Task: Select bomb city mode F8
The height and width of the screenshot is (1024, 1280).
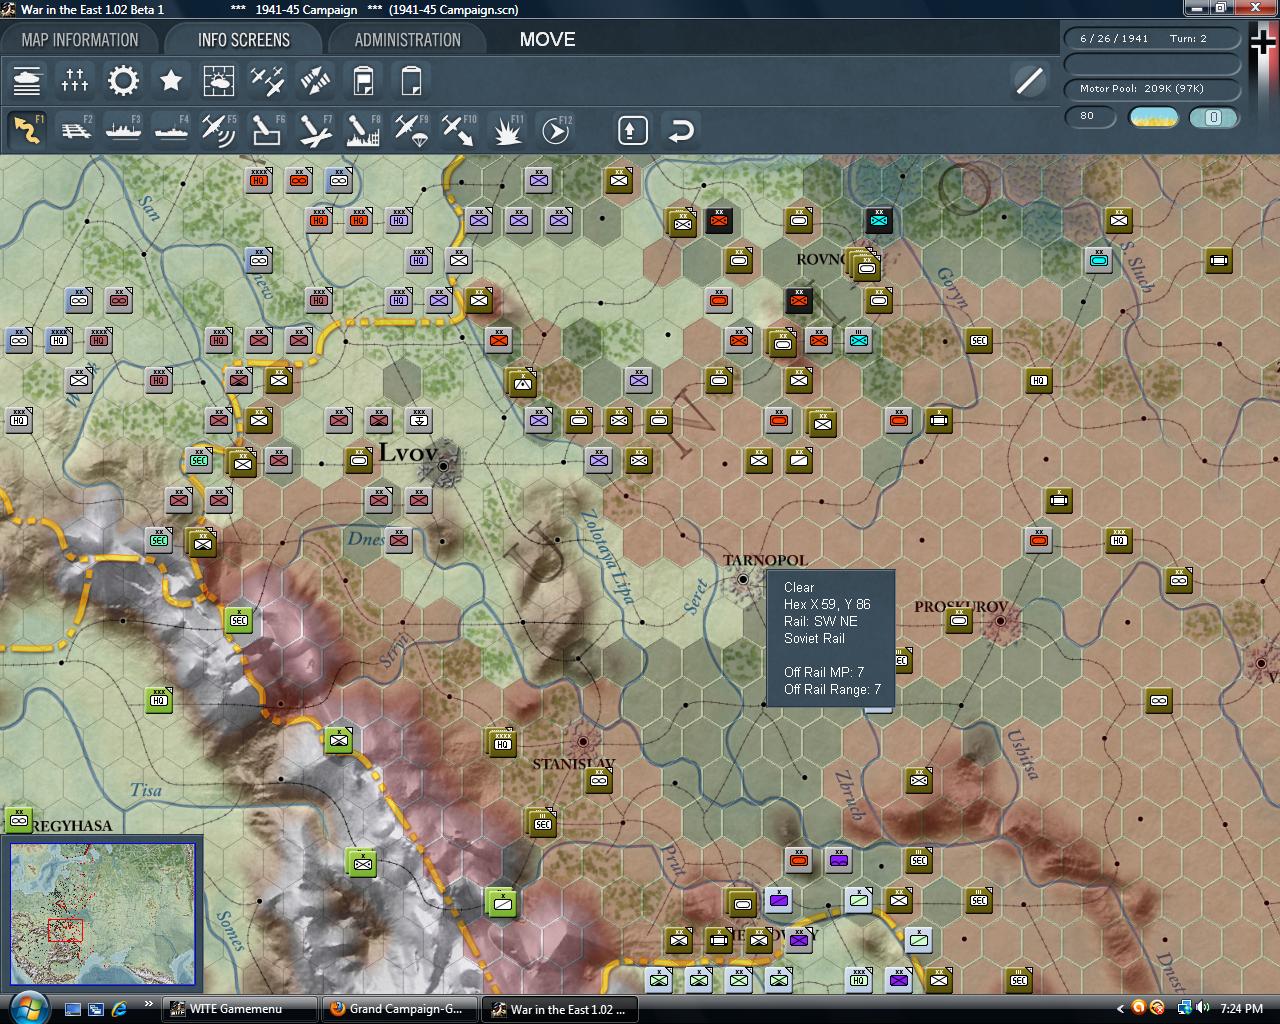Action: pyautogui.click(x=363, y=130)
